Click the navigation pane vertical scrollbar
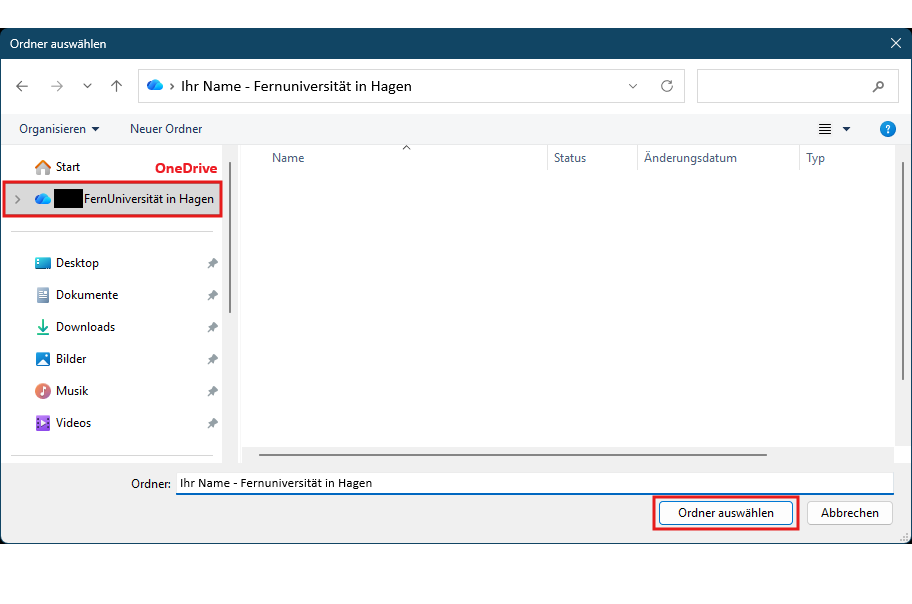Viewport: 912px width, 604px height. pyautogui.click(x=230, y=237)
